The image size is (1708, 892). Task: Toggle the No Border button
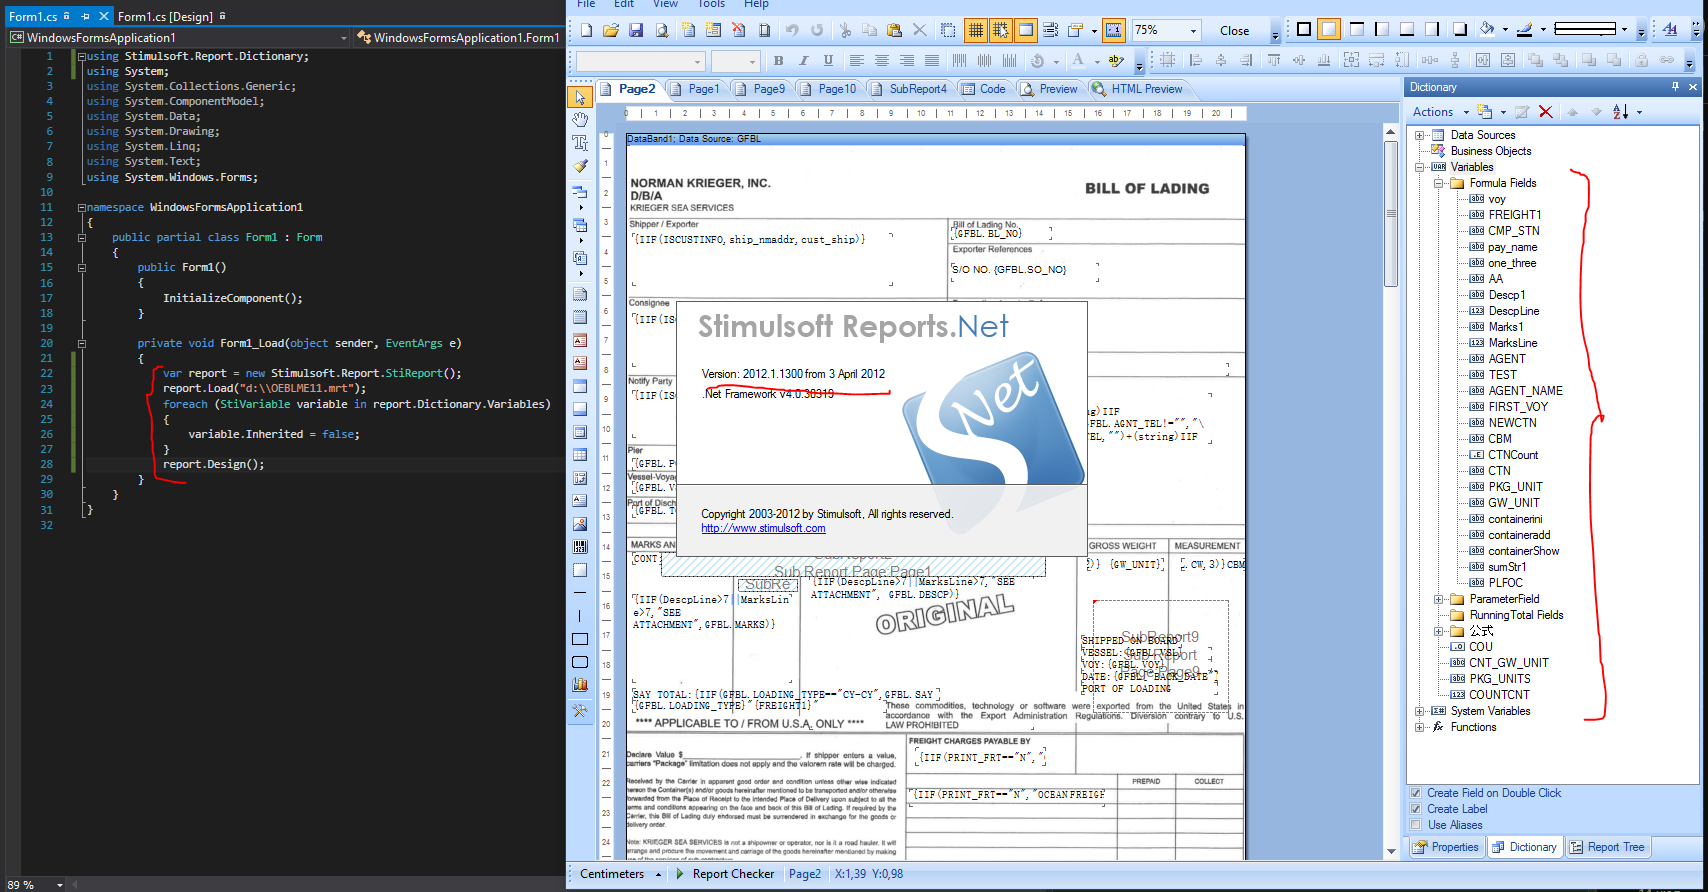[1328, 30]
